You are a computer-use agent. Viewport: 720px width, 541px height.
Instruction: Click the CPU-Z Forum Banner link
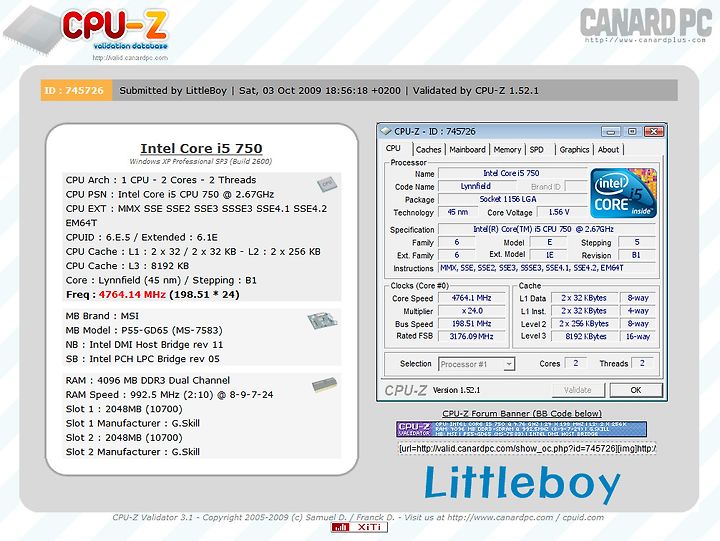522,413
